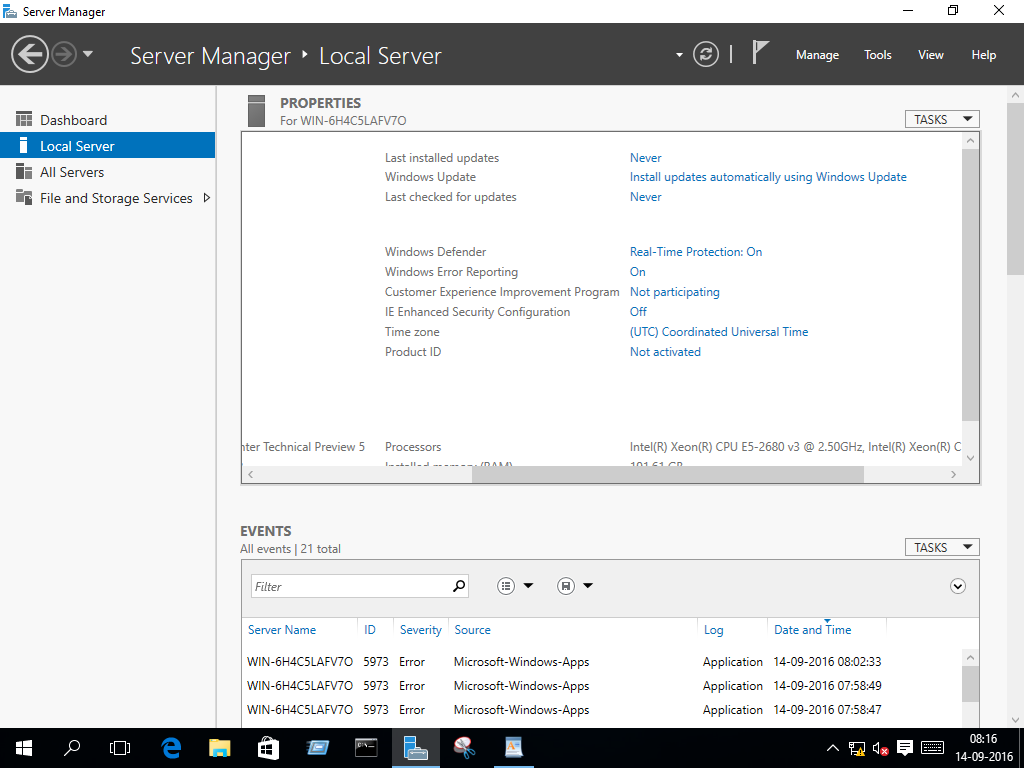Show hidden system tray icons
The height and width of the screenshot is (768, 1024).
point(833,748)
